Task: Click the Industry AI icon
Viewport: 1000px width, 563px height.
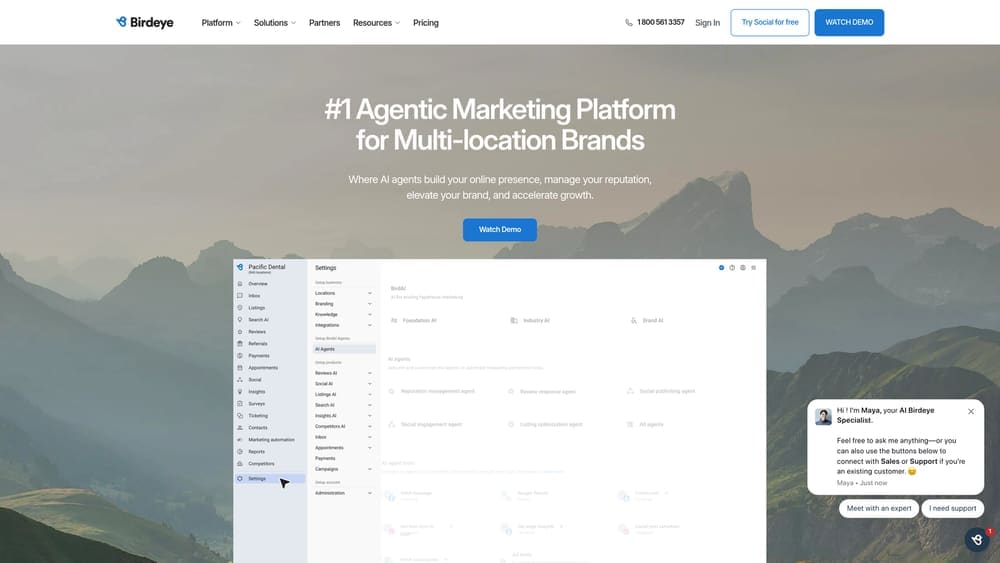Action: pos(514,321)
